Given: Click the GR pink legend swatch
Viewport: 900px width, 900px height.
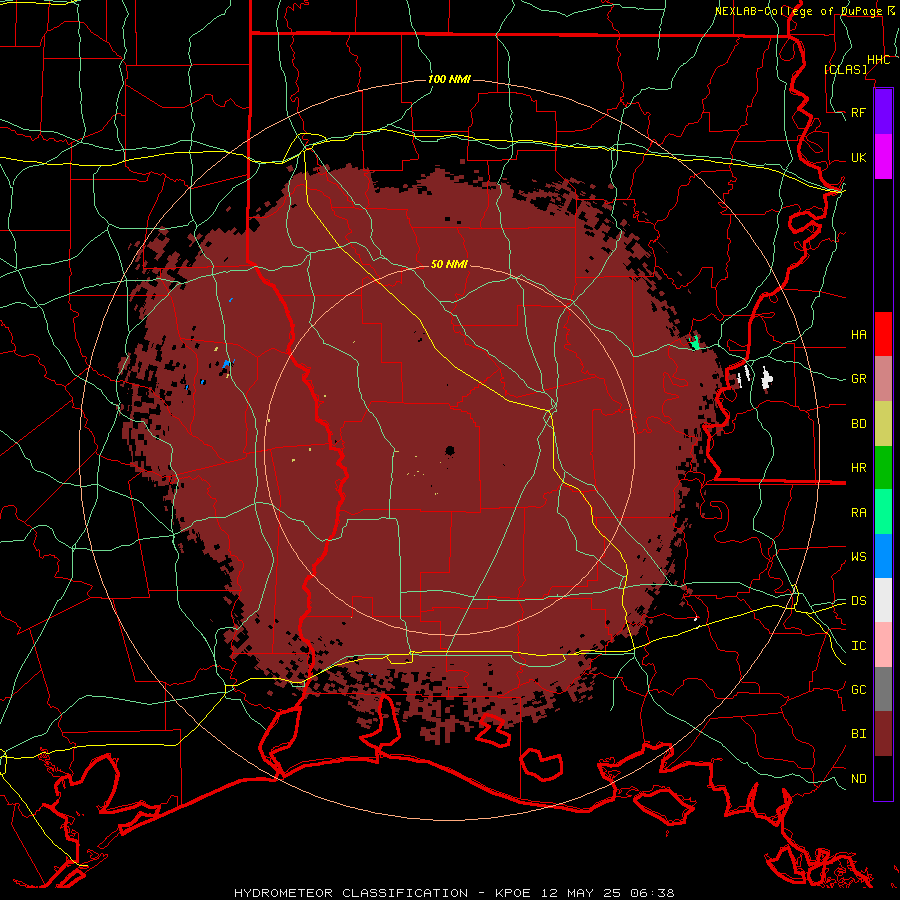Looking at the screenshot, I should pos(883,378).
